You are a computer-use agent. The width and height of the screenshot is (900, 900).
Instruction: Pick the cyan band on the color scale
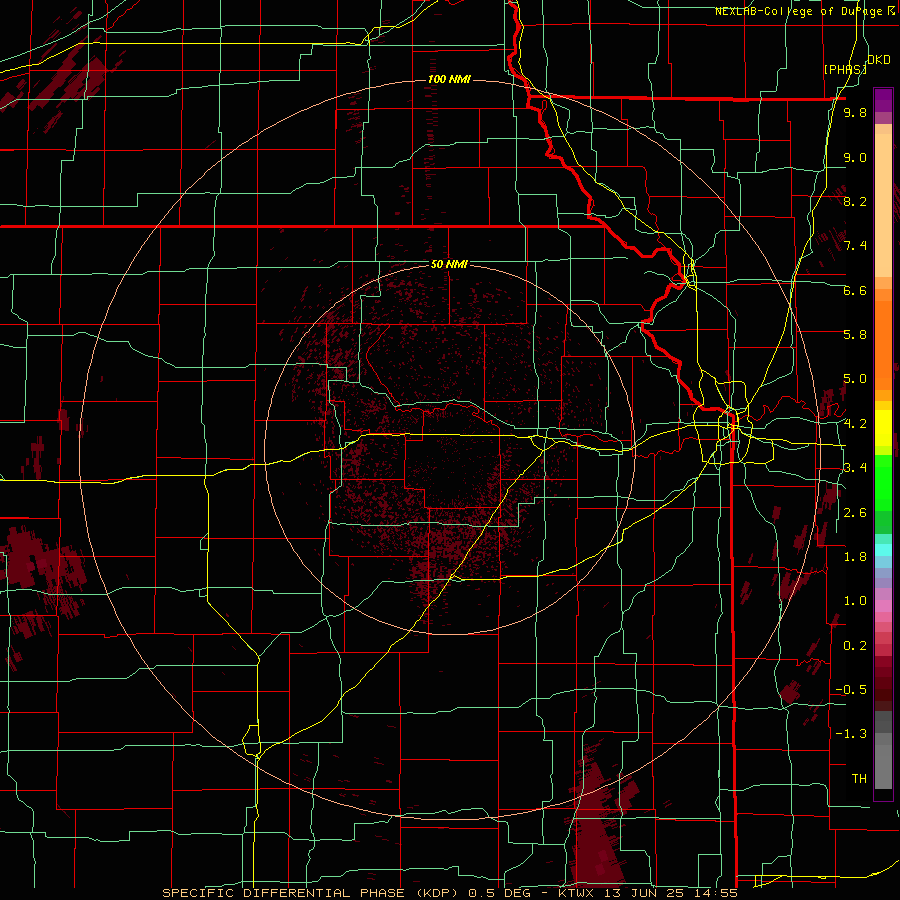coord(883,550)
